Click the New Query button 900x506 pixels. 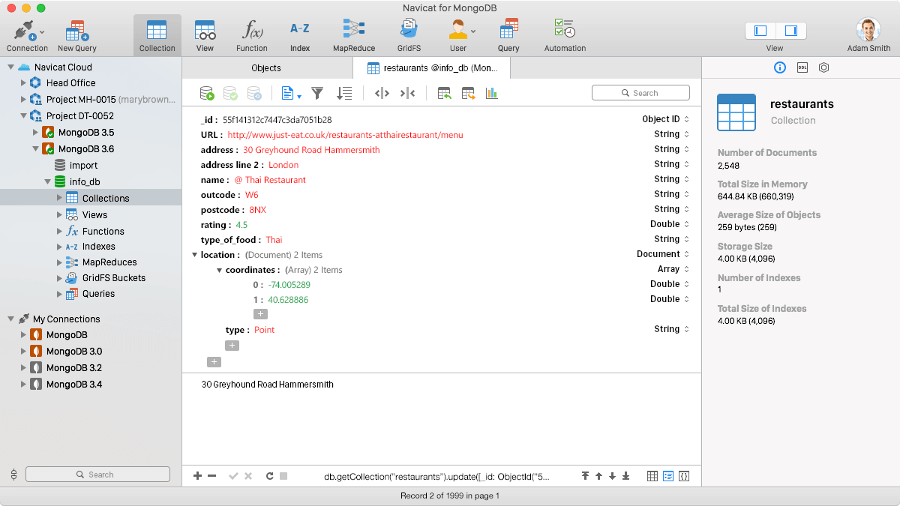tap(77, 34)
